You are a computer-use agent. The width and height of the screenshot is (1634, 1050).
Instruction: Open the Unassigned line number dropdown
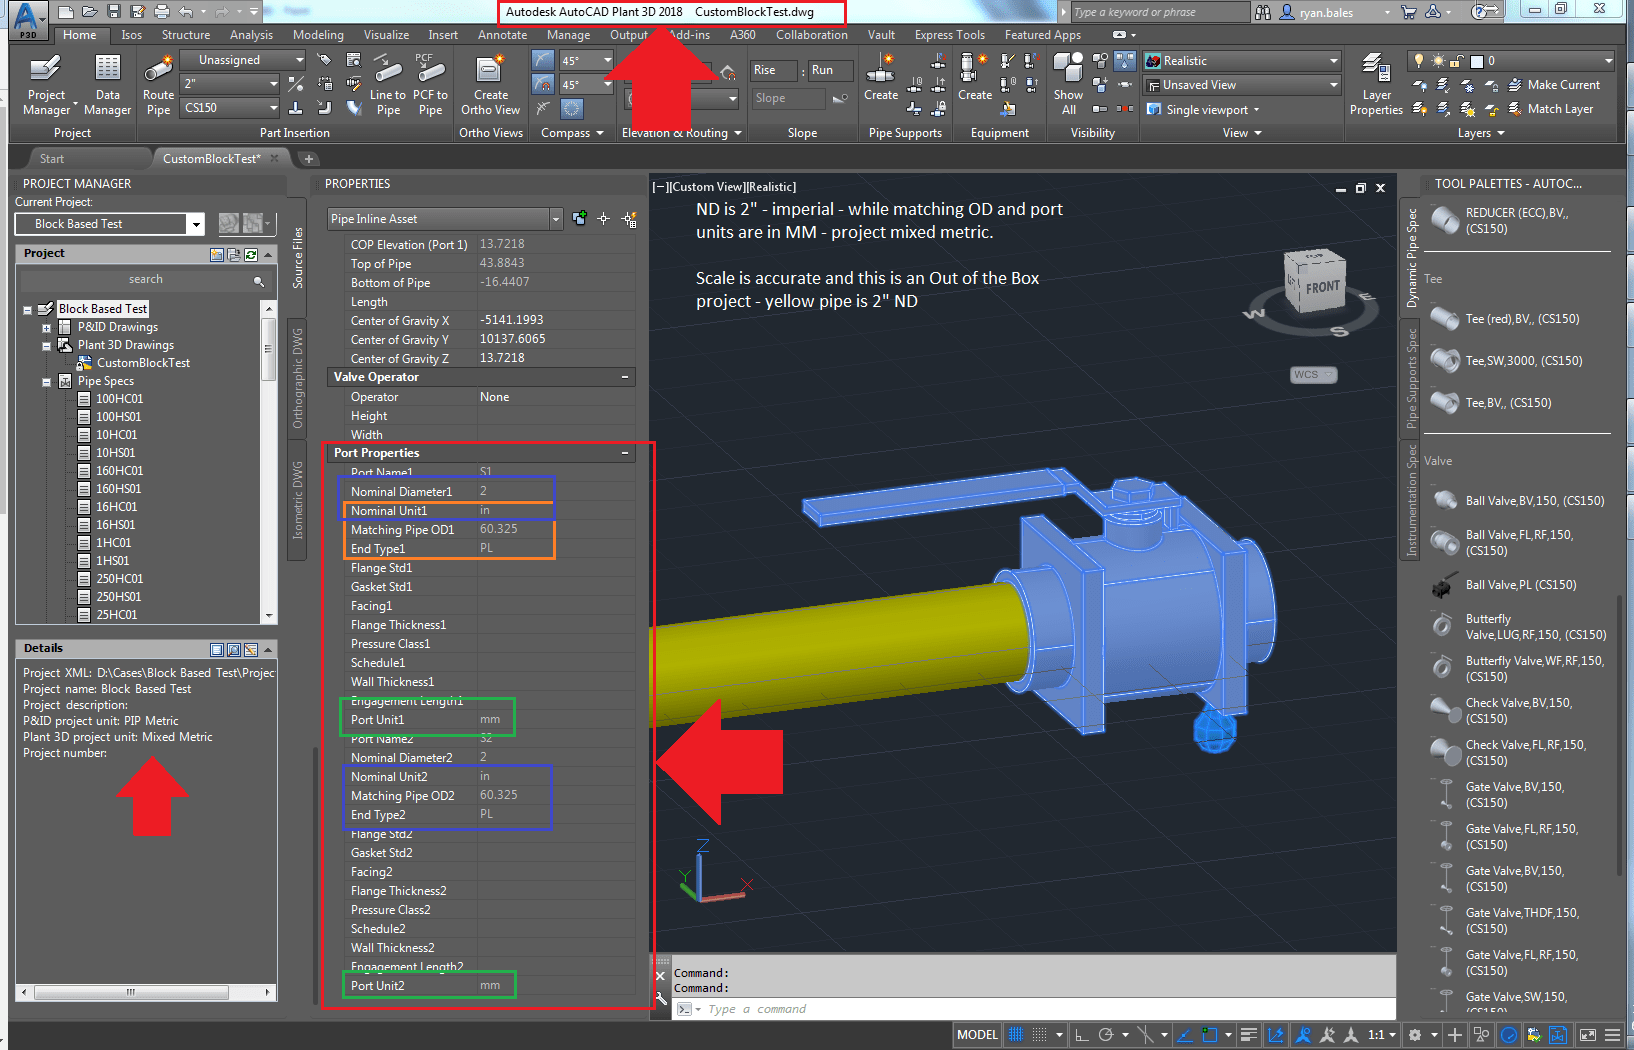click(x=243, y=60)
